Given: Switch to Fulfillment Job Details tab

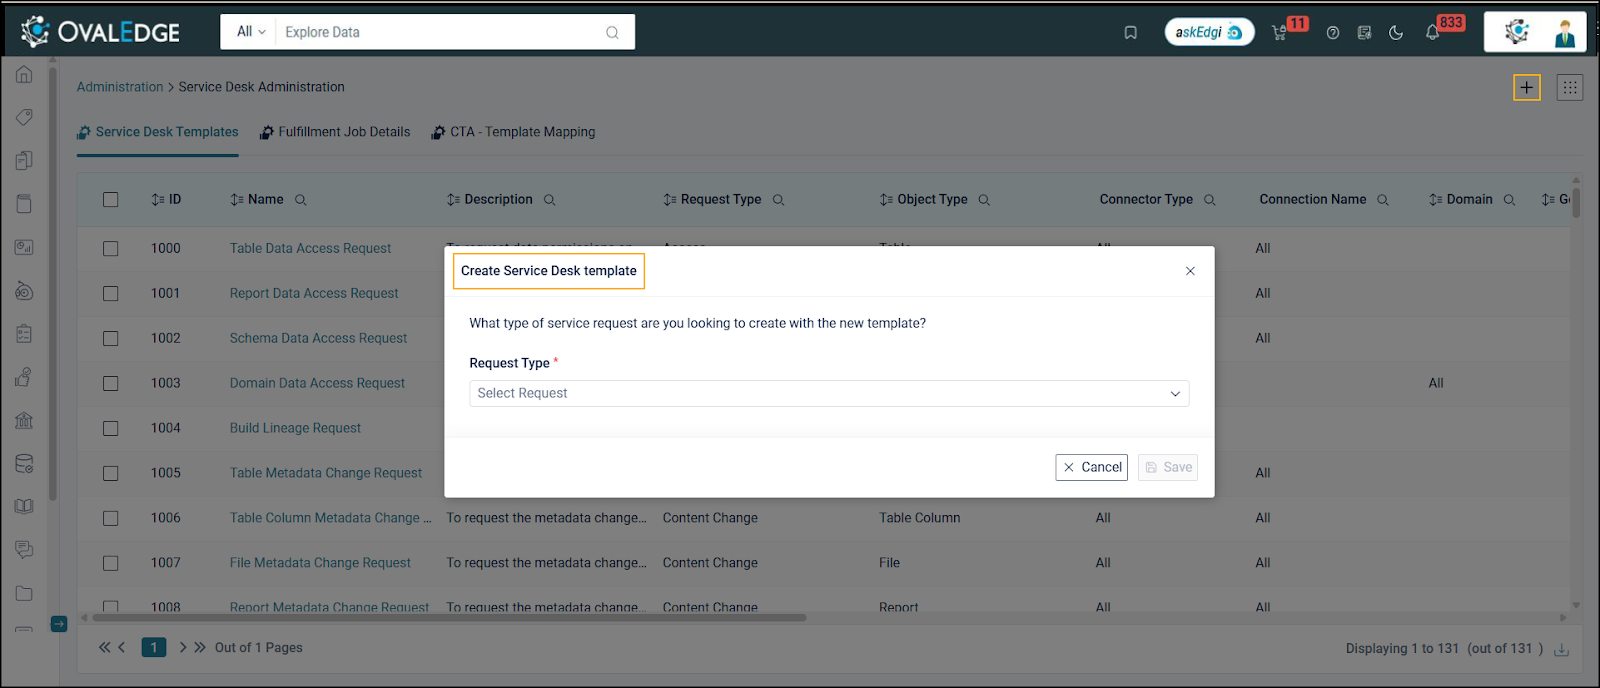Looking at the screenshot, I should click(335, 132).
